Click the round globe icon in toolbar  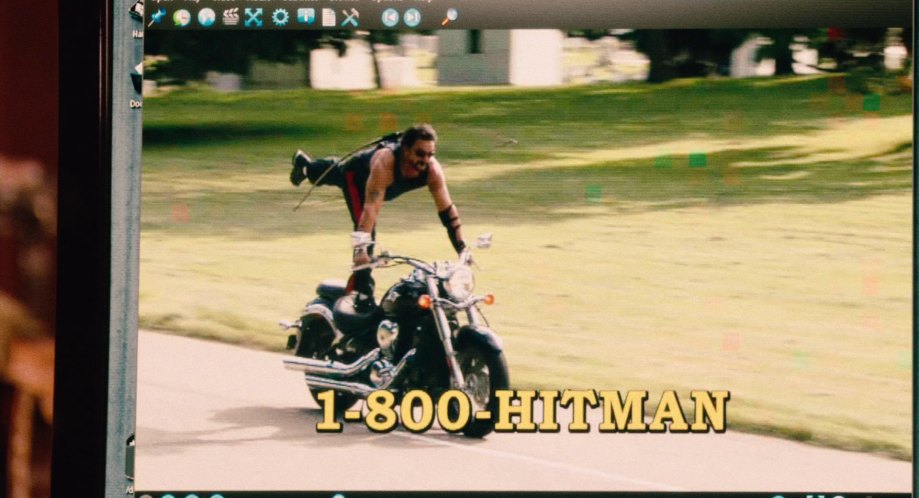[206, 17]
